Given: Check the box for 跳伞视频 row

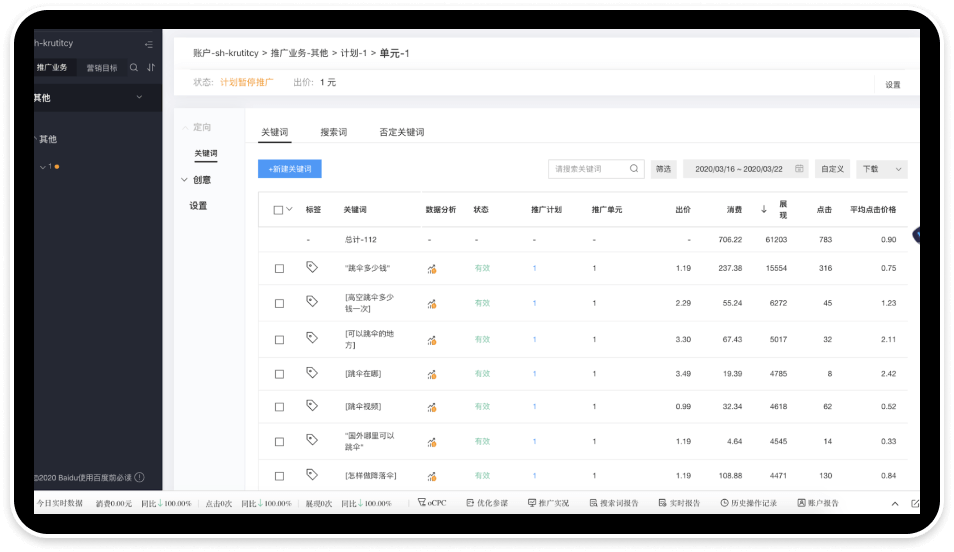Looking at the screenshot, I should click(279, 407).
